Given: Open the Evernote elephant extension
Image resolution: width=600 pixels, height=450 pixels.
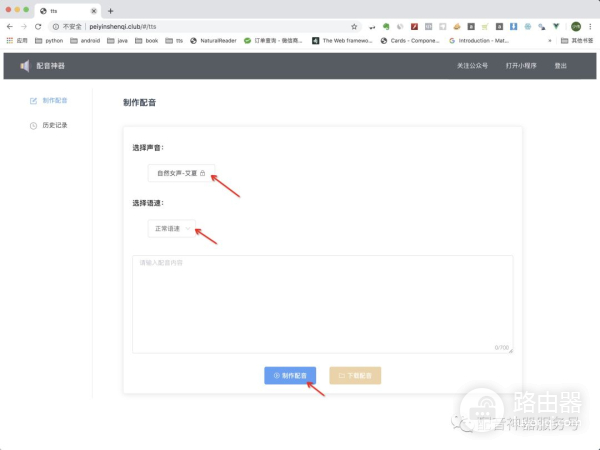Looking at the screenshot, I should 386,26.
